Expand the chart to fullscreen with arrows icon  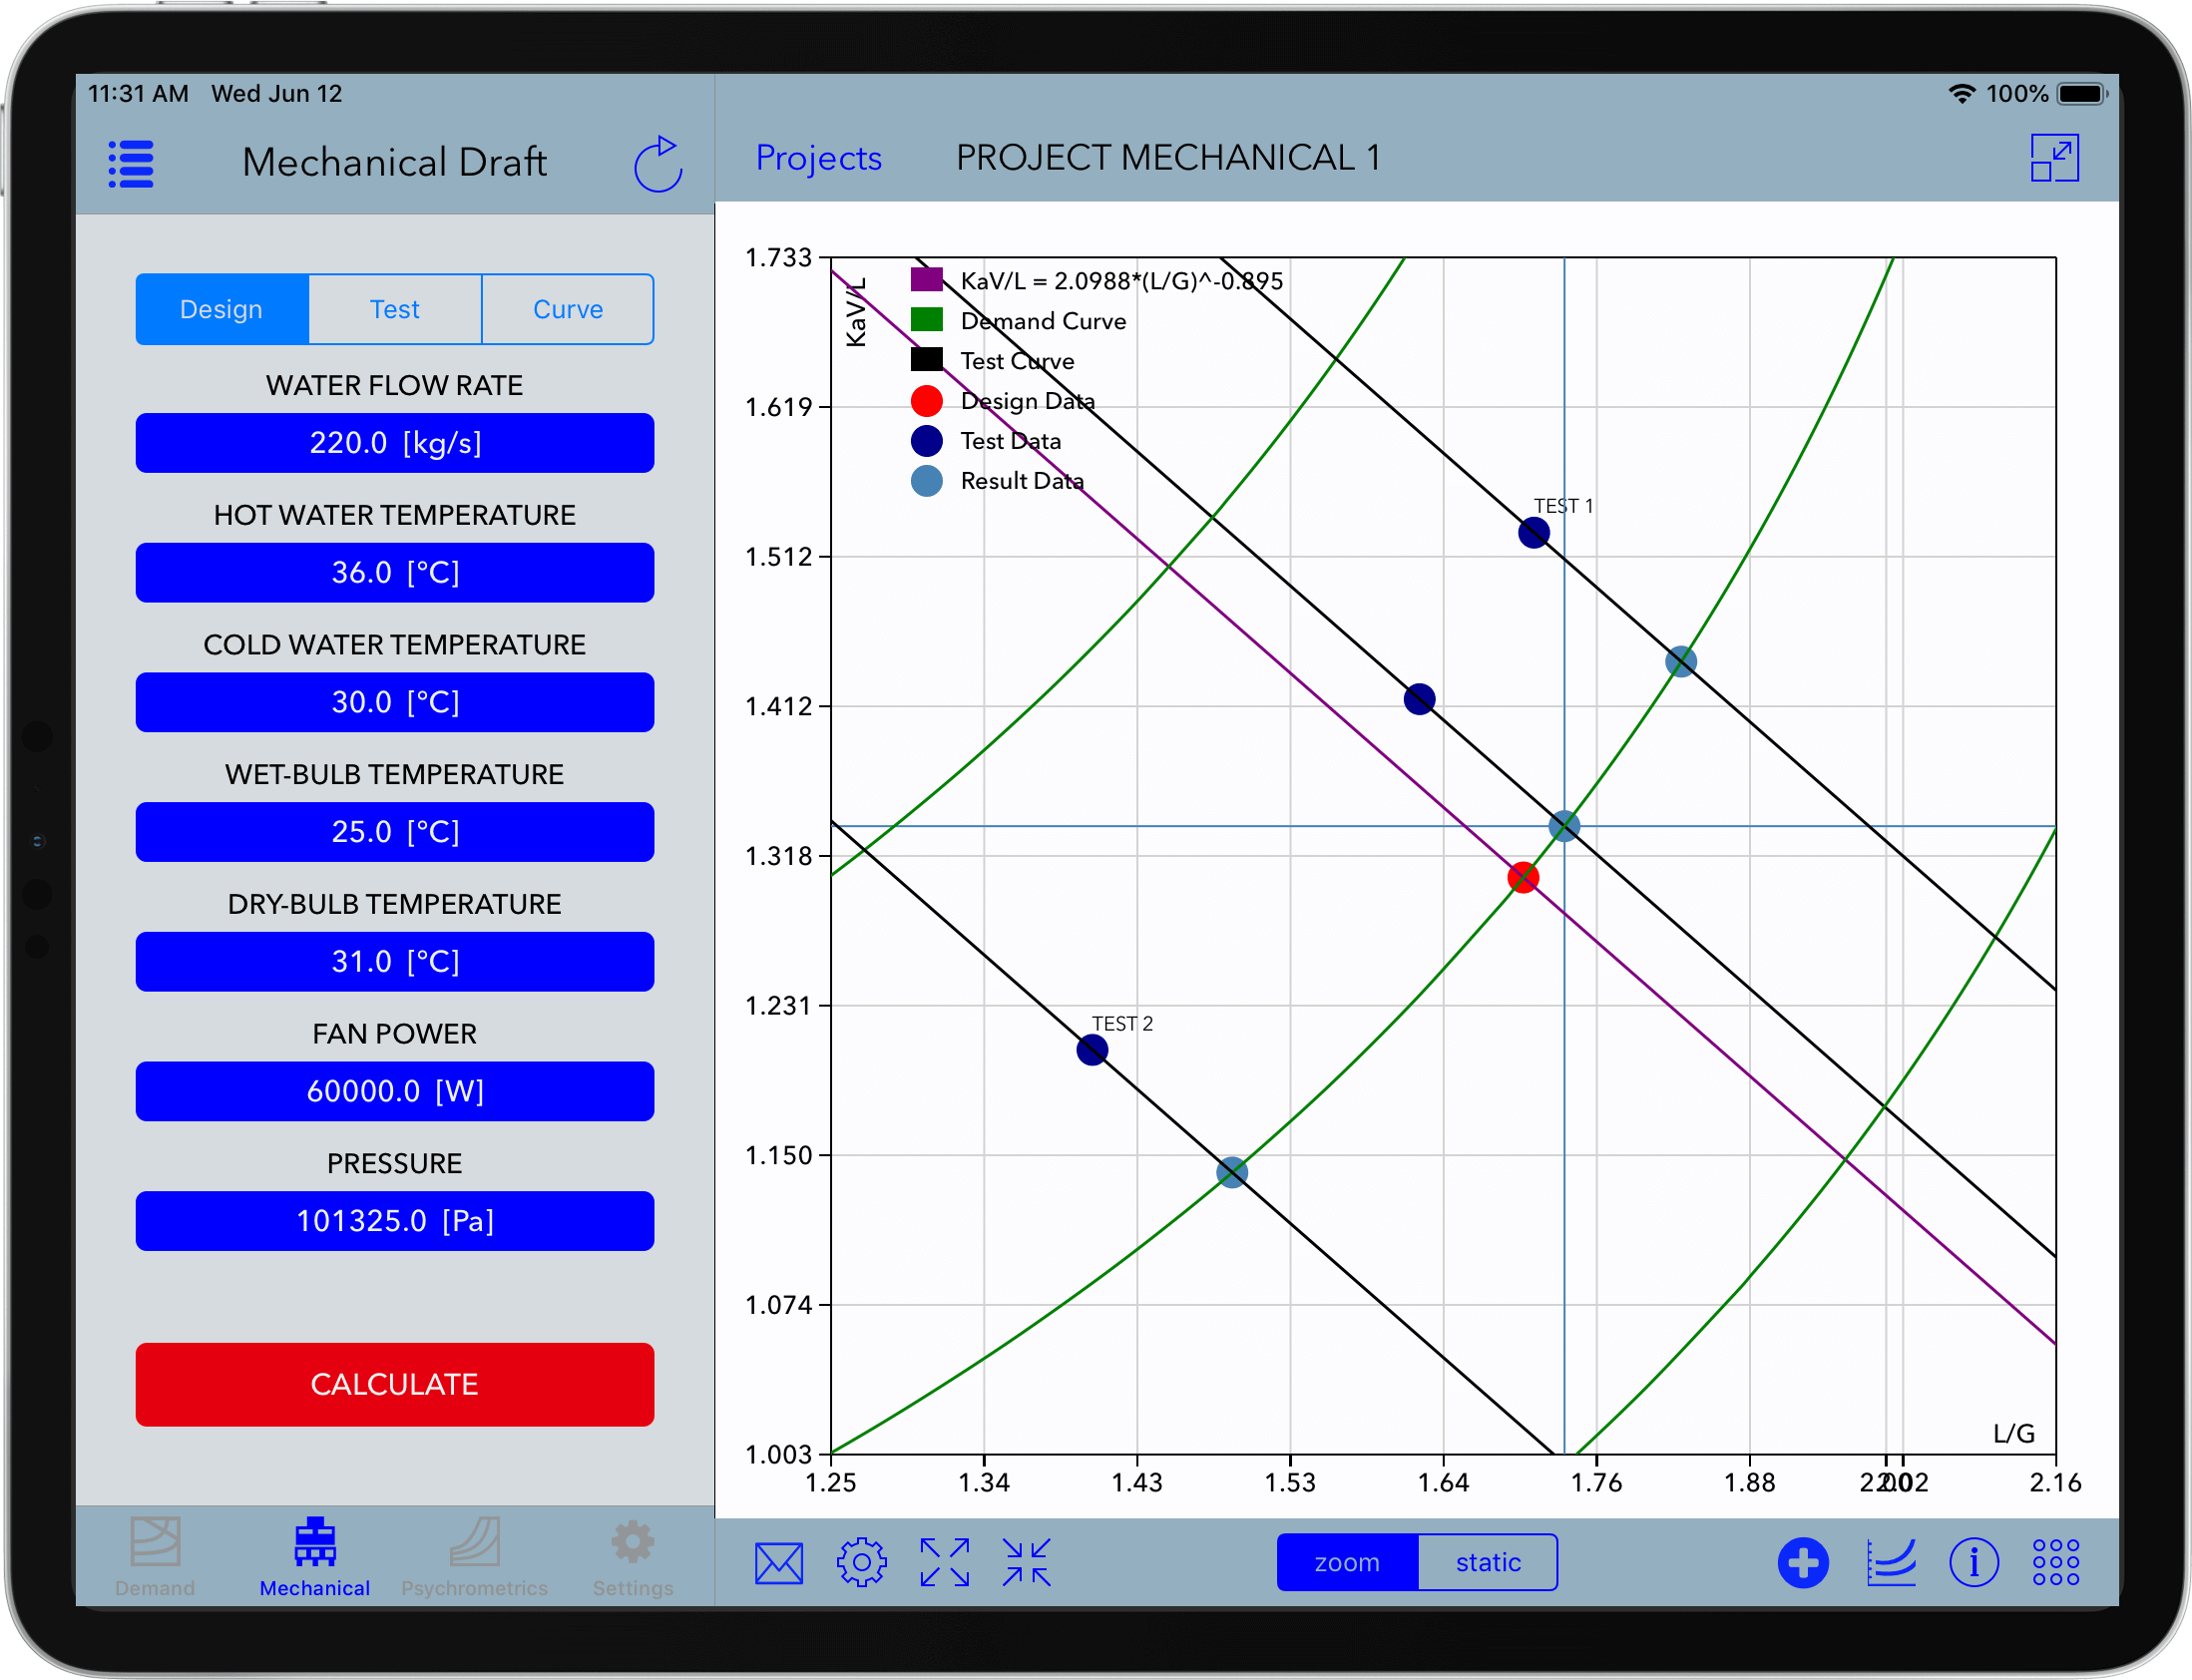pyautogui.click(x=943, y=1561)
